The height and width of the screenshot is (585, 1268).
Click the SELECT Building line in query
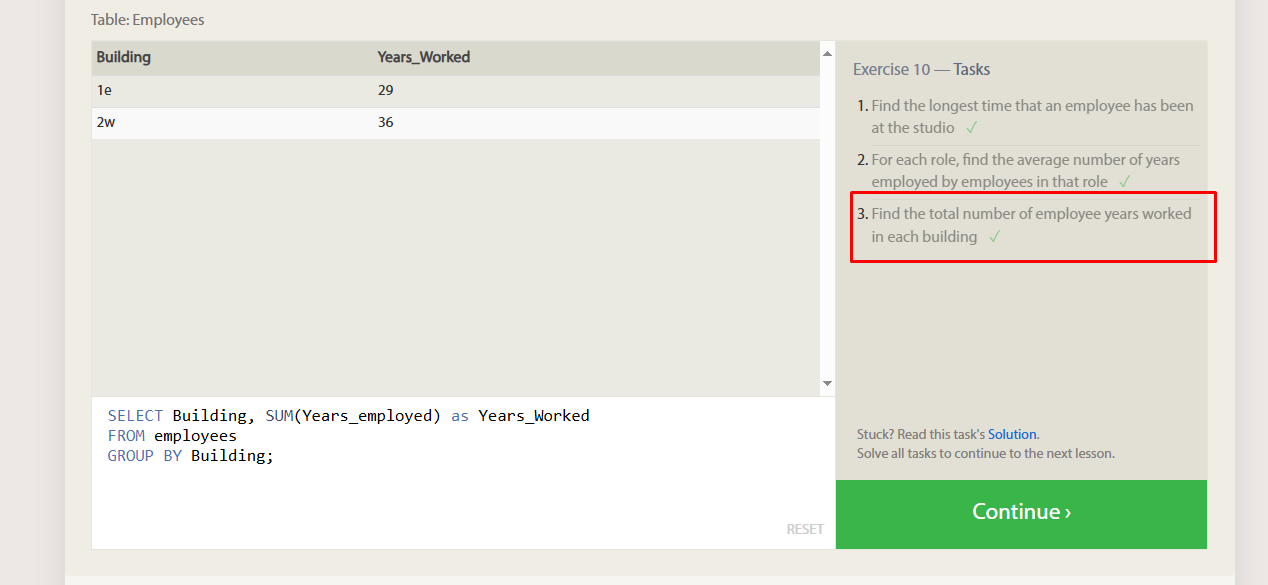(348, 415)
